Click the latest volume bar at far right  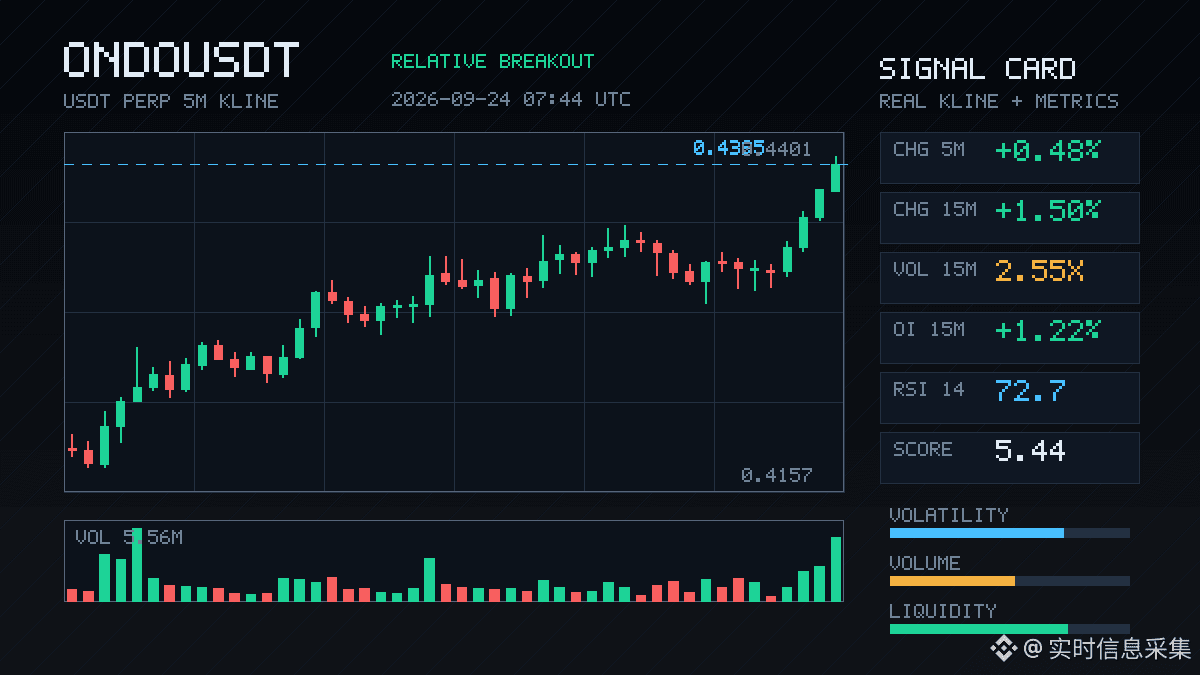[836, 569]
